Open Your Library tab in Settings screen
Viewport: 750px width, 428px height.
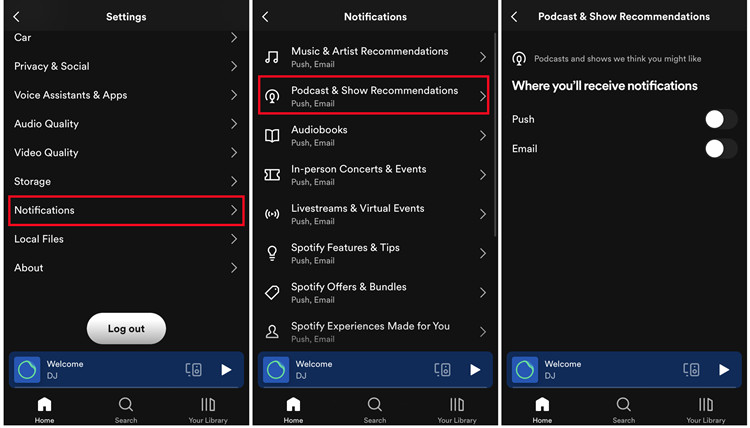208,410
